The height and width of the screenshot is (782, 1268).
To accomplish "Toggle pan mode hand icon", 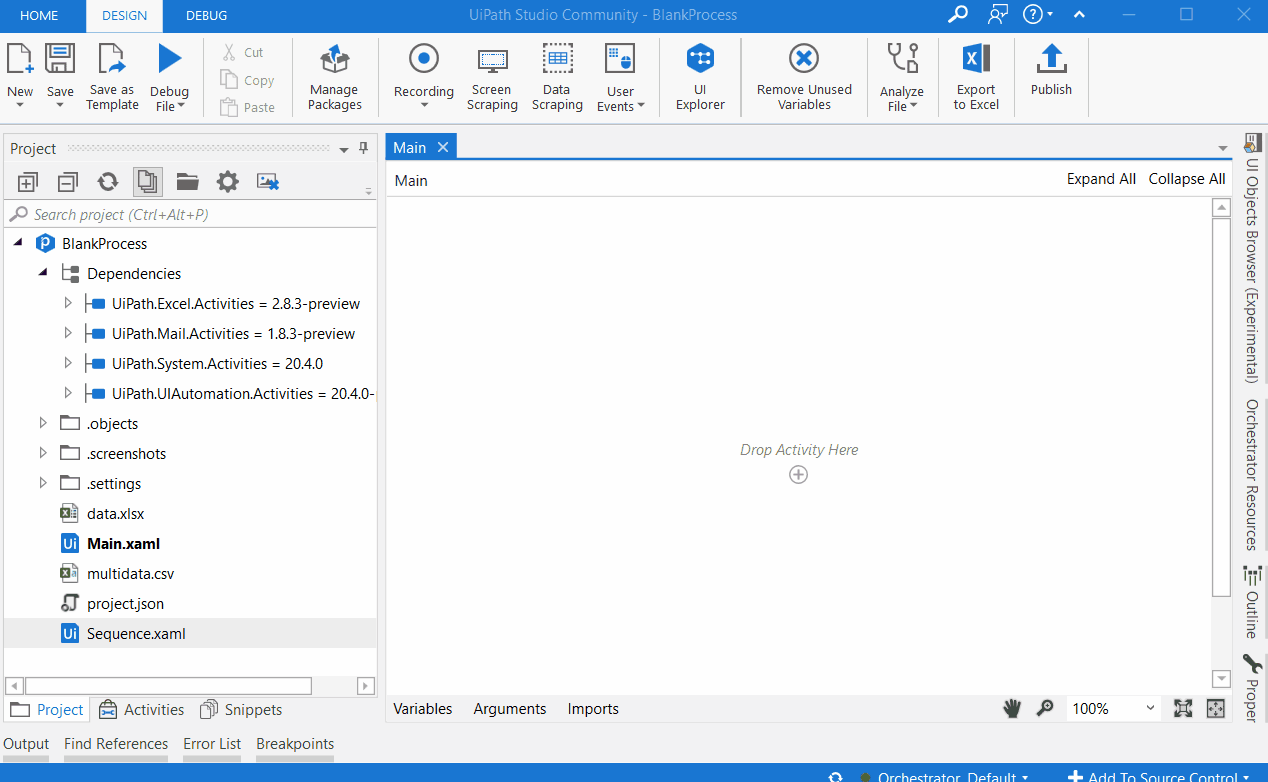I will tap(1012, 708).
